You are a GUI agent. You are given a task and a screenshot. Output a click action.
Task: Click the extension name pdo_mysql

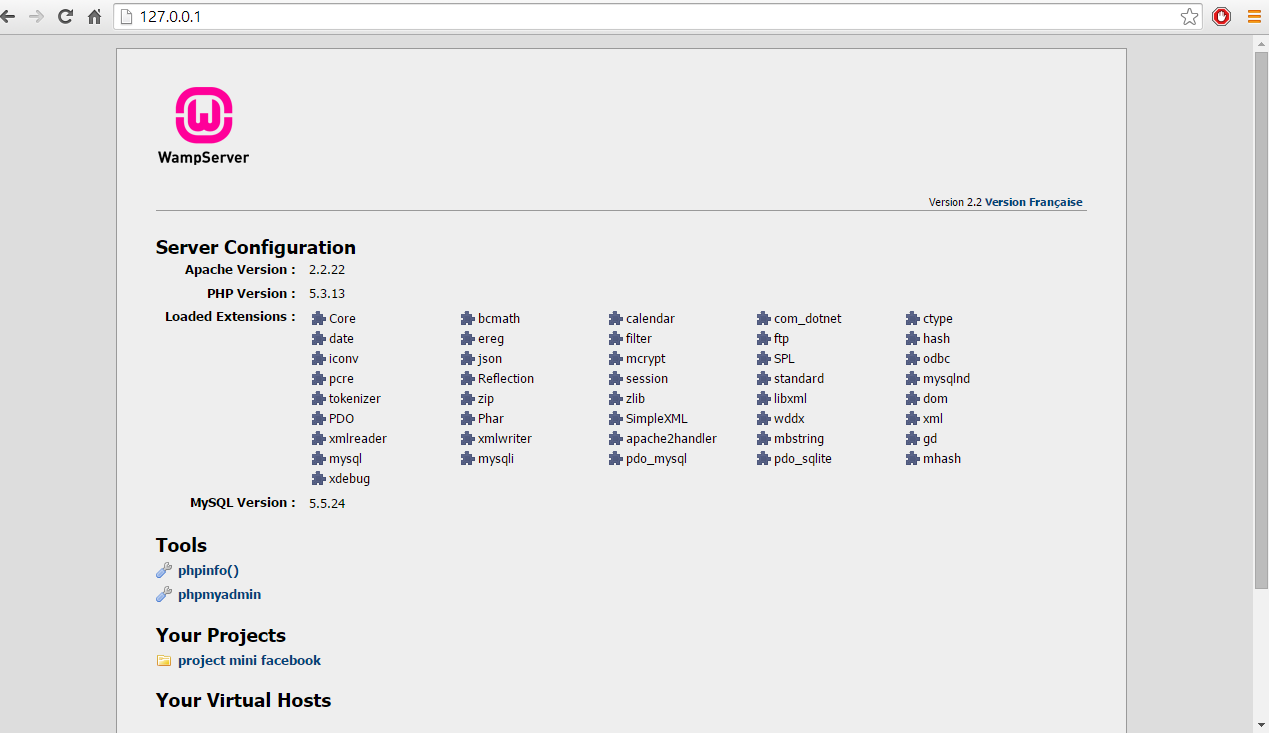[x=656, y=459]
